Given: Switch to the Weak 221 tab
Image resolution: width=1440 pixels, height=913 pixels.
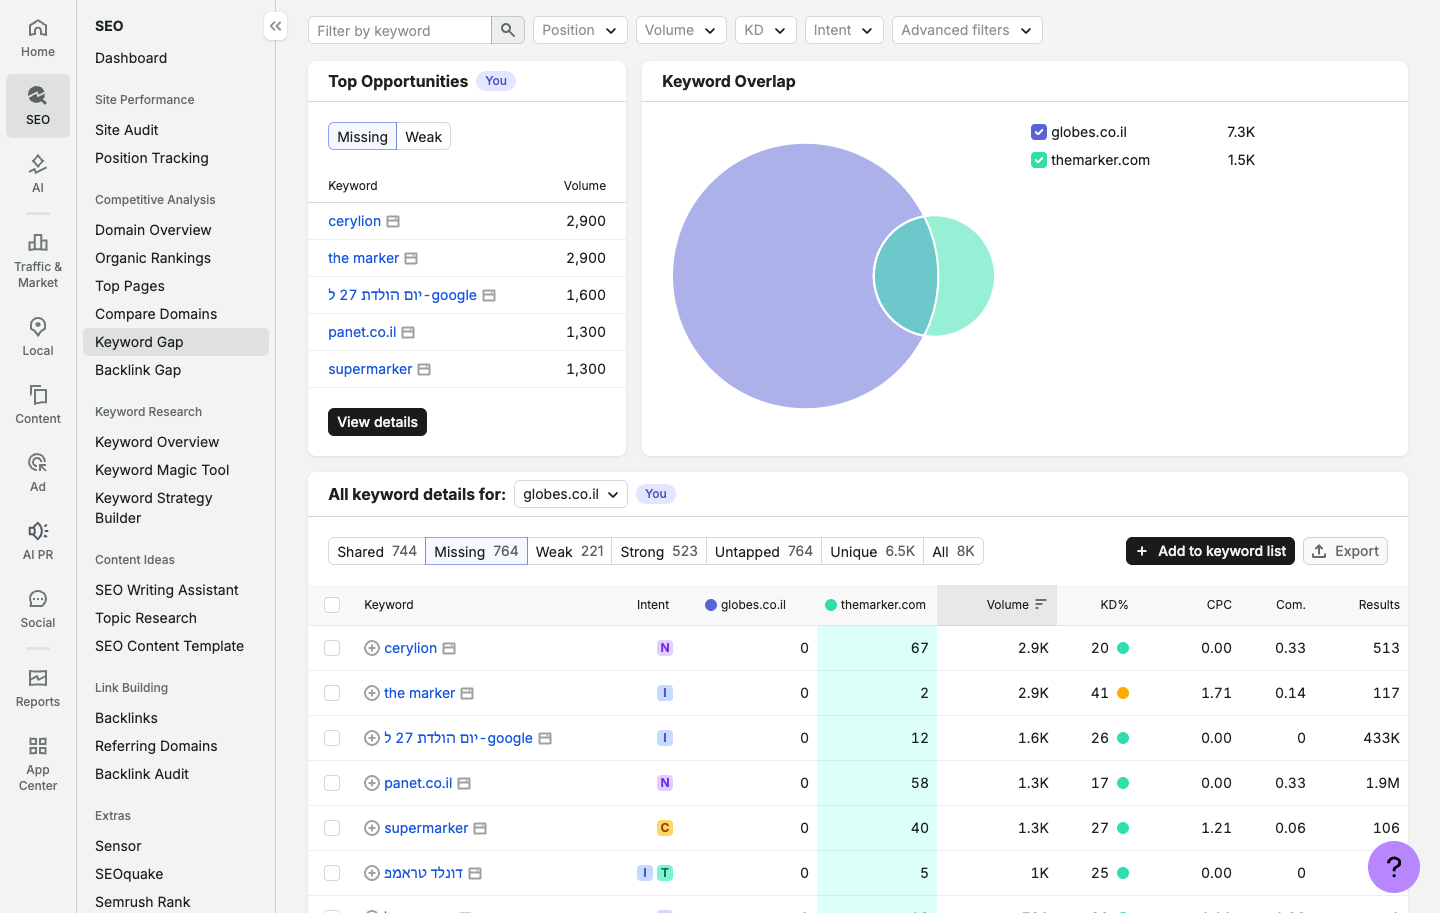Looking at the screenshot, I should (570, 551).
